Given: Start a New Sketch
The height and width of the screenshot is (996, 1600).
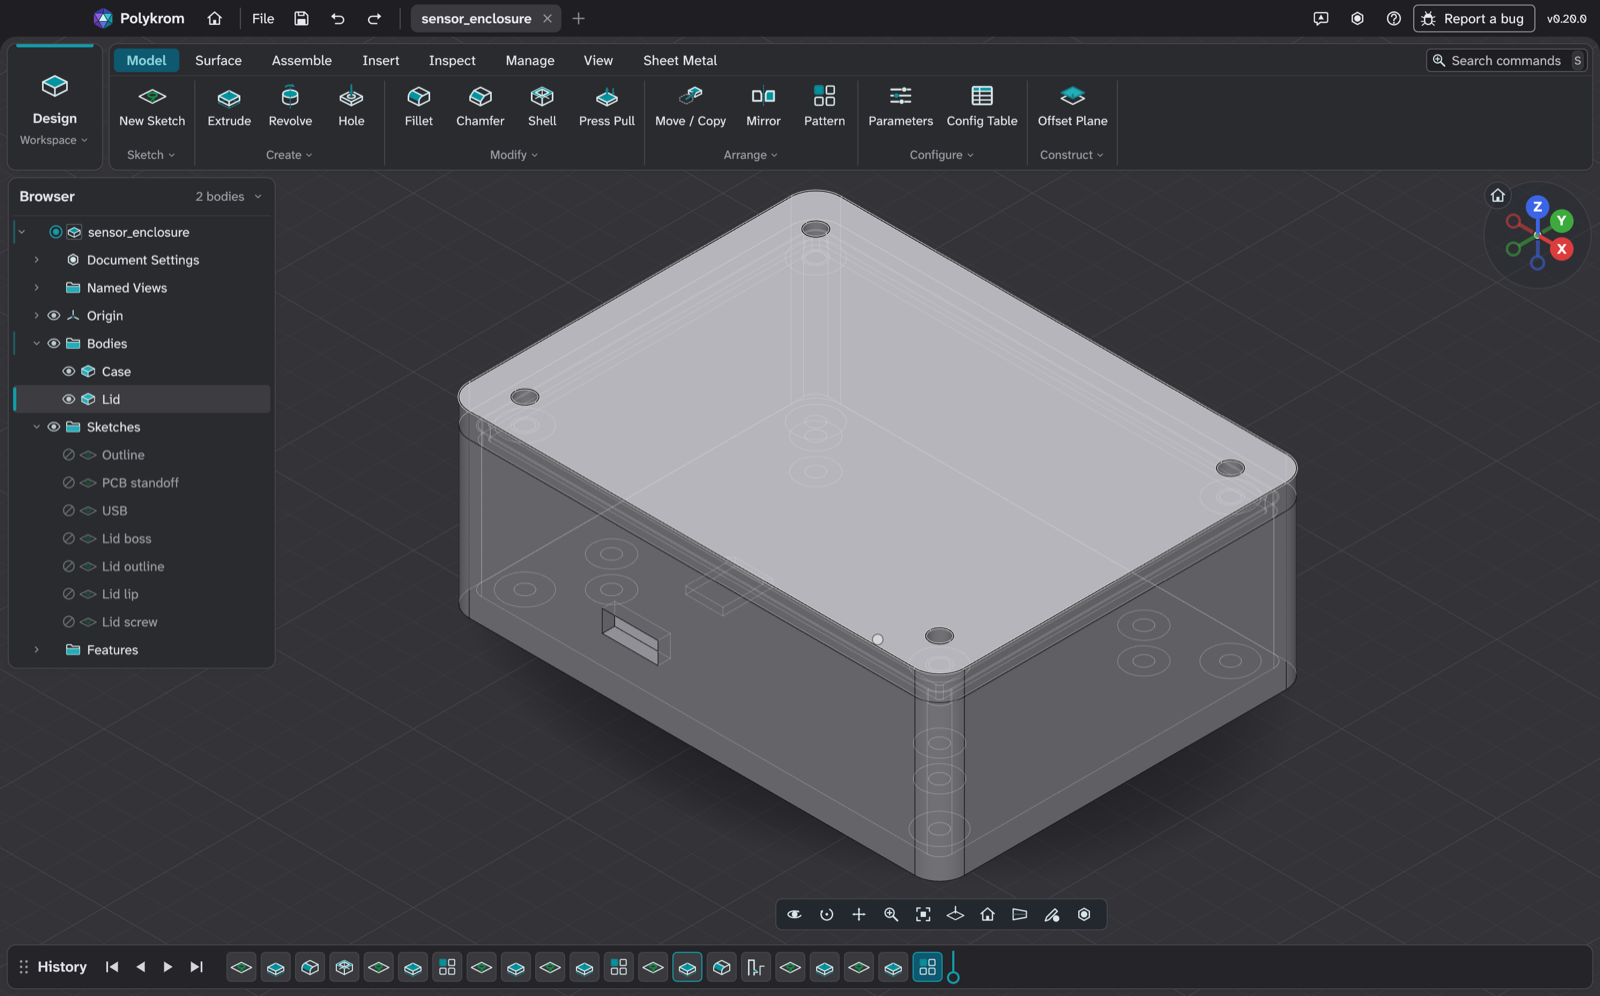Looking at the screenshot, I should 152,107.
